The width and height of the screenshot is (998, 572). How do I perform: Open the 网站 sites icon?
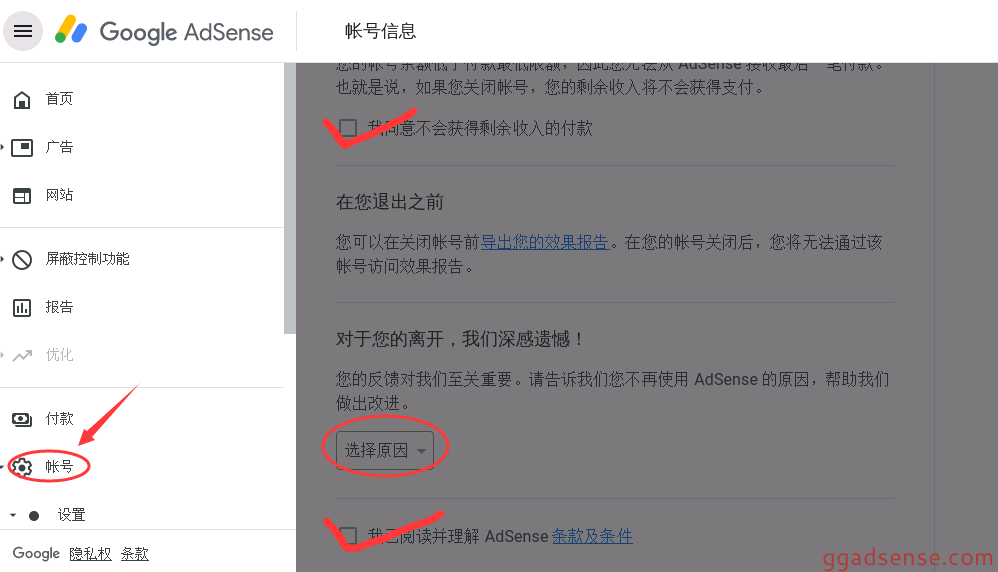(x=22, y=195)
